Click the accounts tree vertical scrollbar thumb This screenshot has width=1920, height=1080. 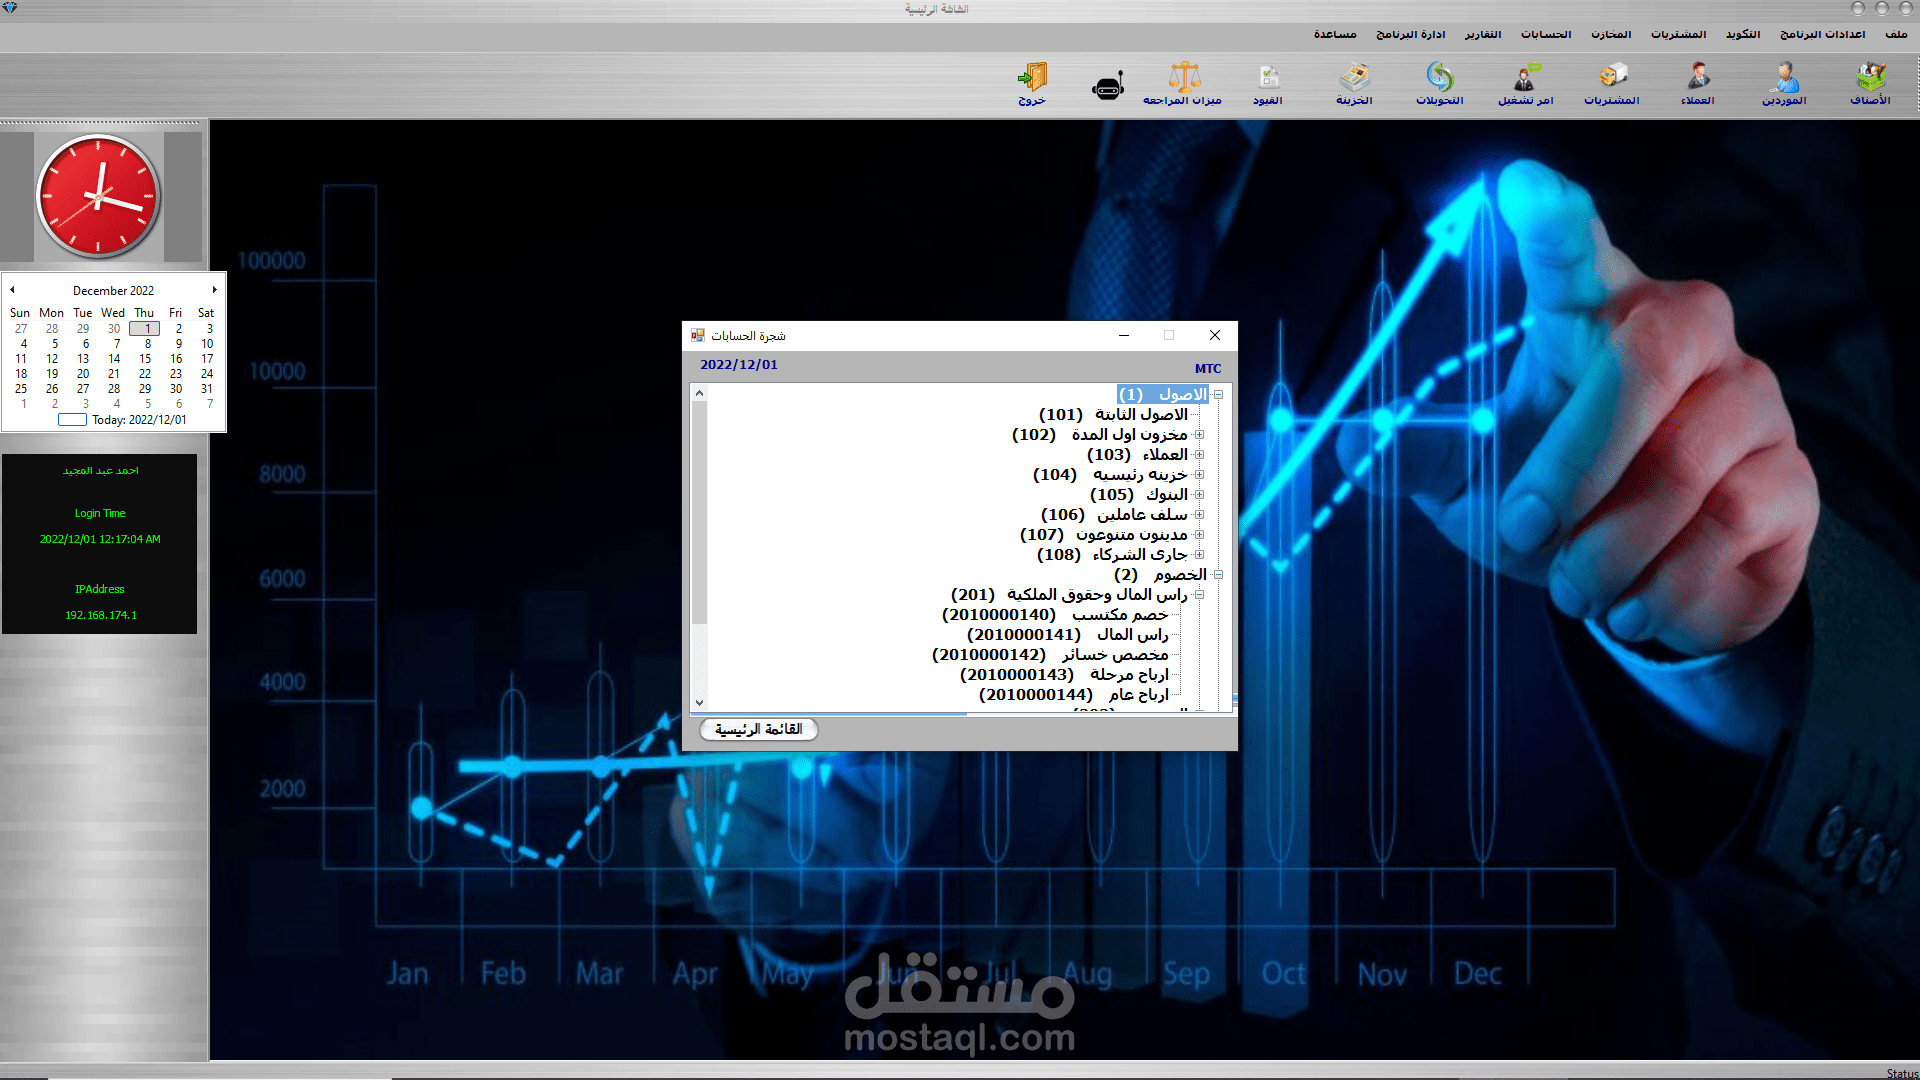(699, 512)
